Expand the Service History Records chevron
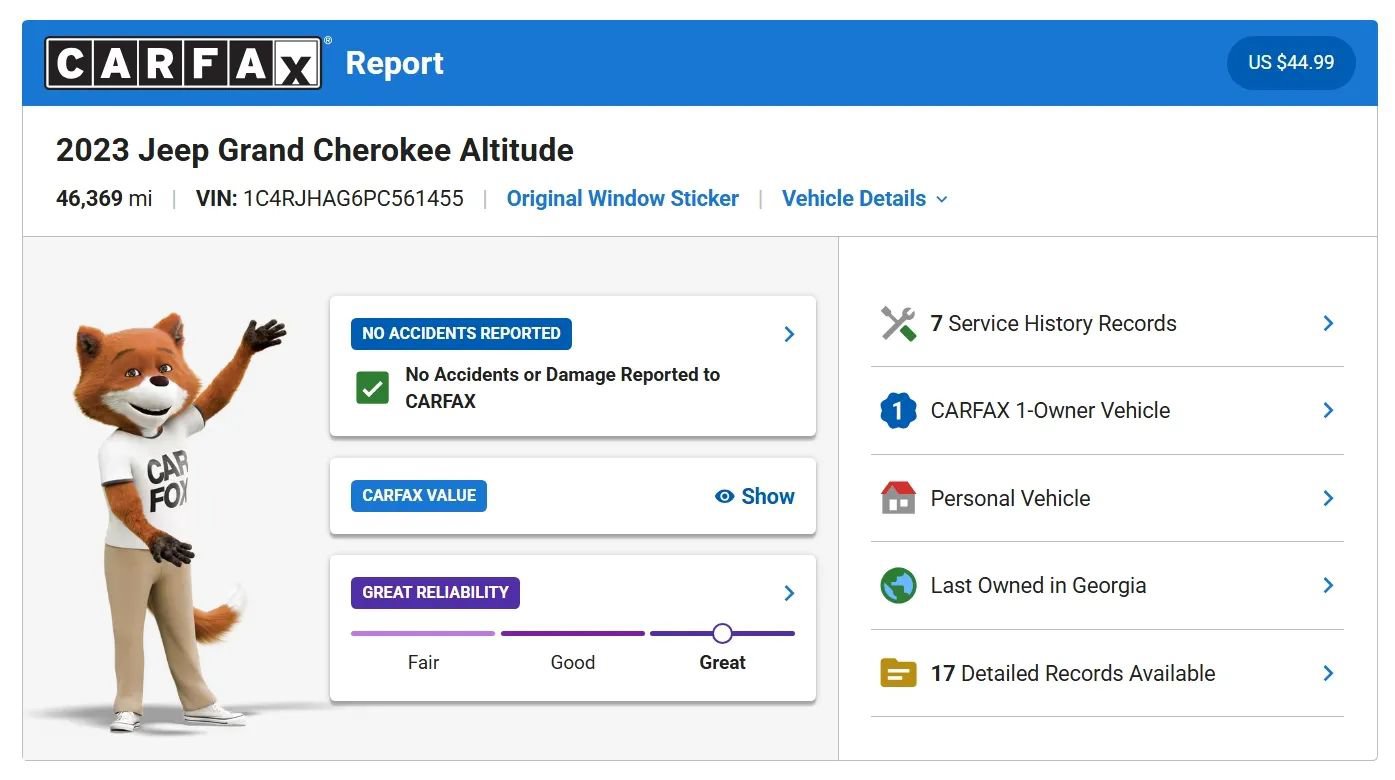 pyautogui.click(x=1328, y=323)
